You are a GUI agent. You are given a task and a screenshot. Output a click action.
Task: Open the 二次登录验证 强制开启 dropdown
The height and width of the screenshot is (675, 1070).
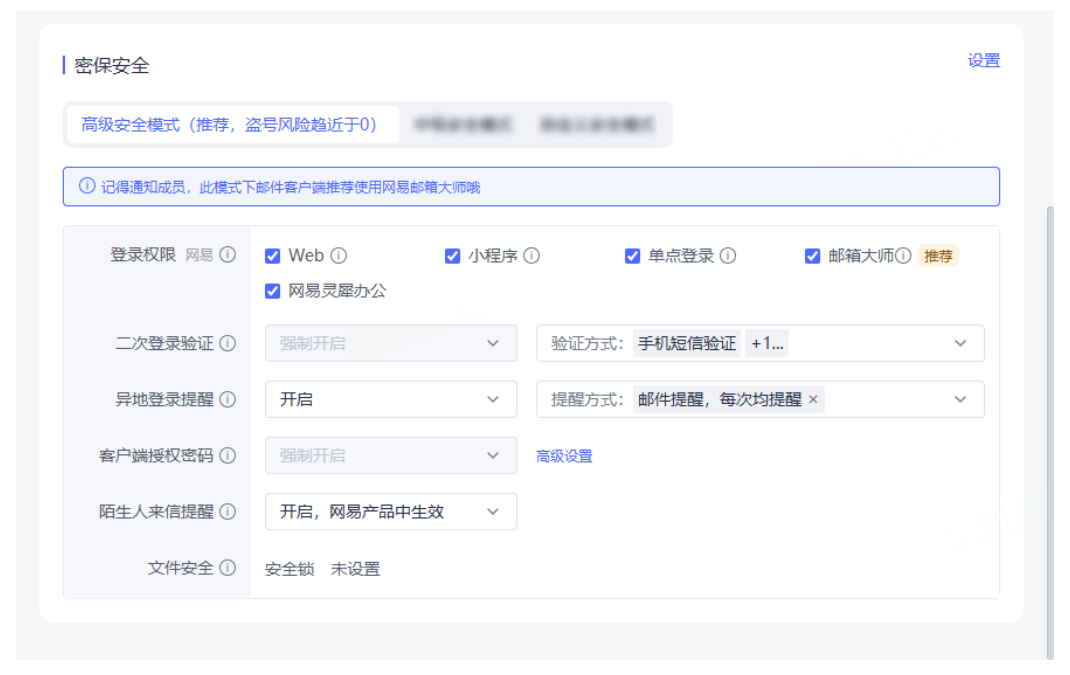pos(390,343)
